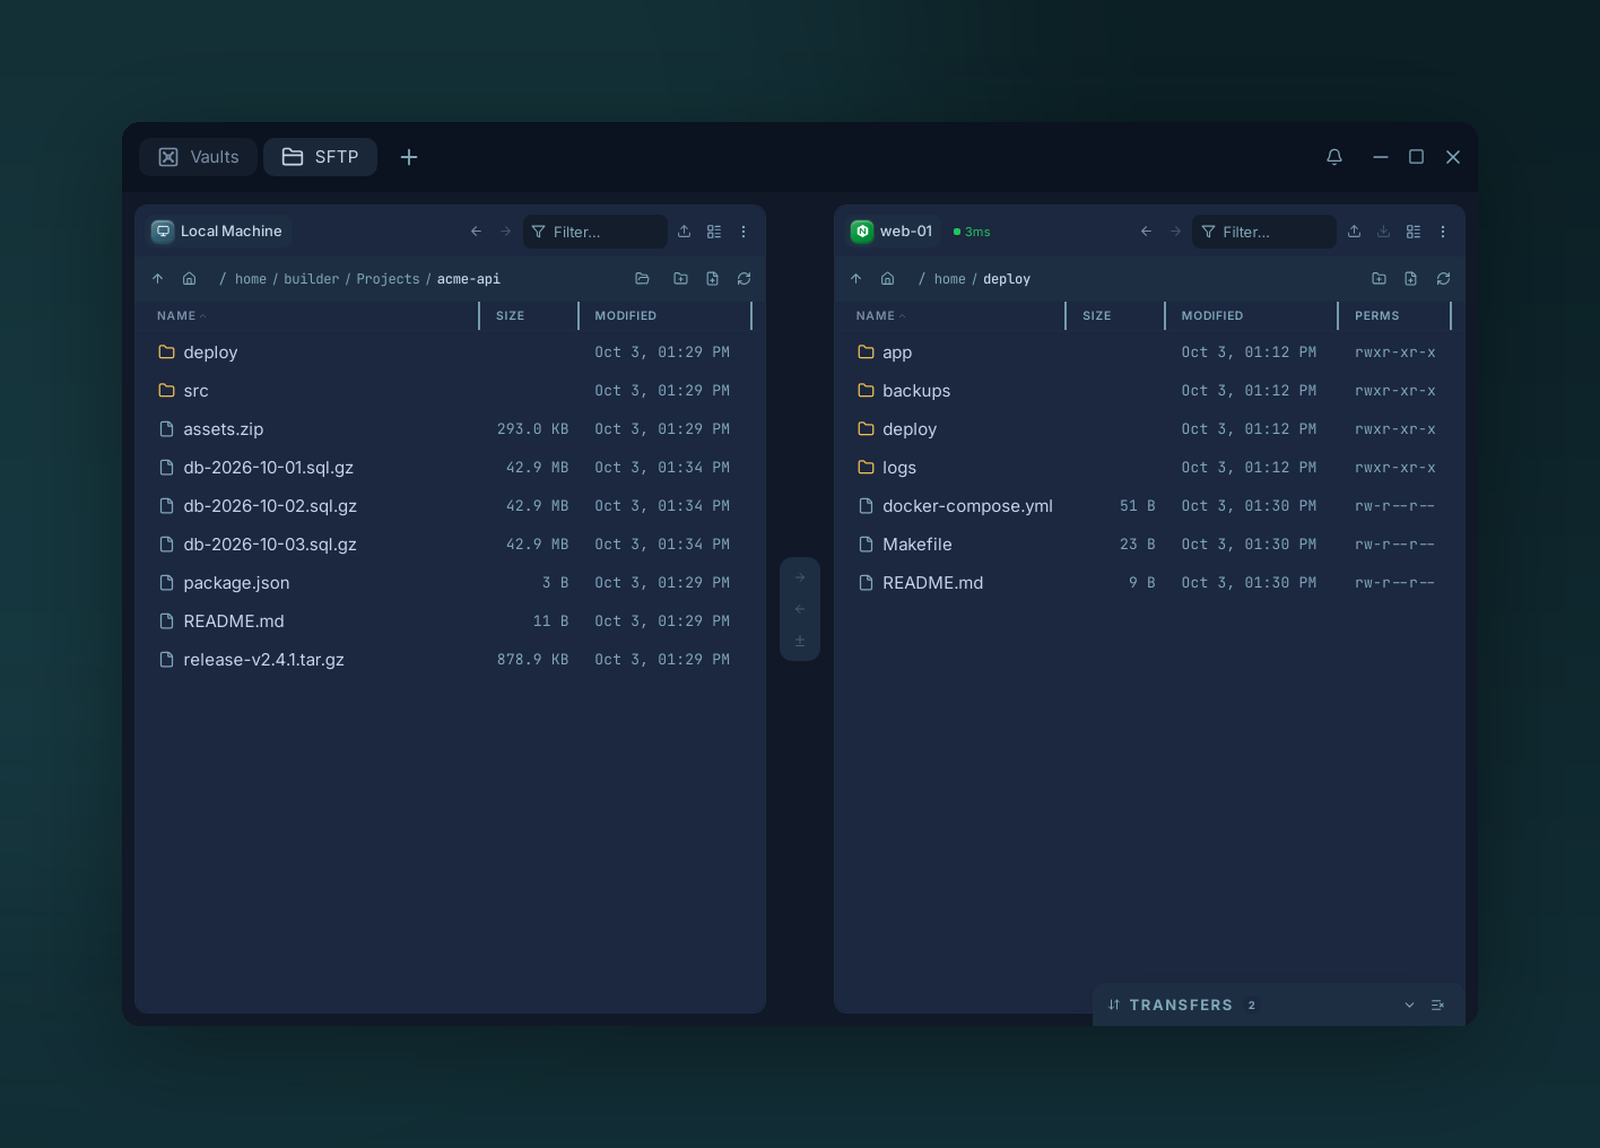Navigate to builder in local breadcrumb
The height and width of the screenshot is (1148, 1600).
[311, 279]
